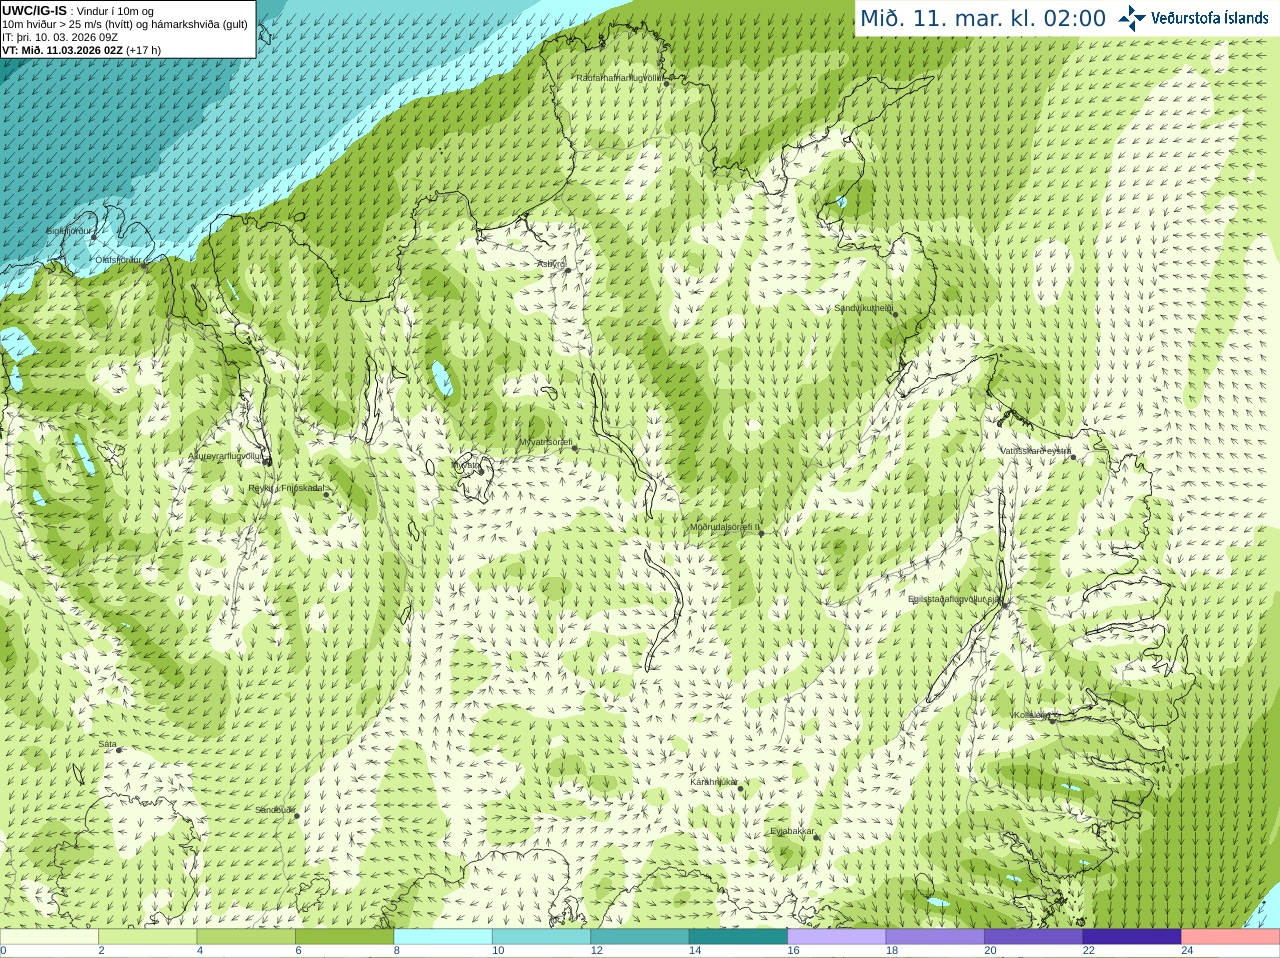
Task: Select the pink legend swatch above 24 m/s
Action: pyautogui.click(x=1231, y=937)
